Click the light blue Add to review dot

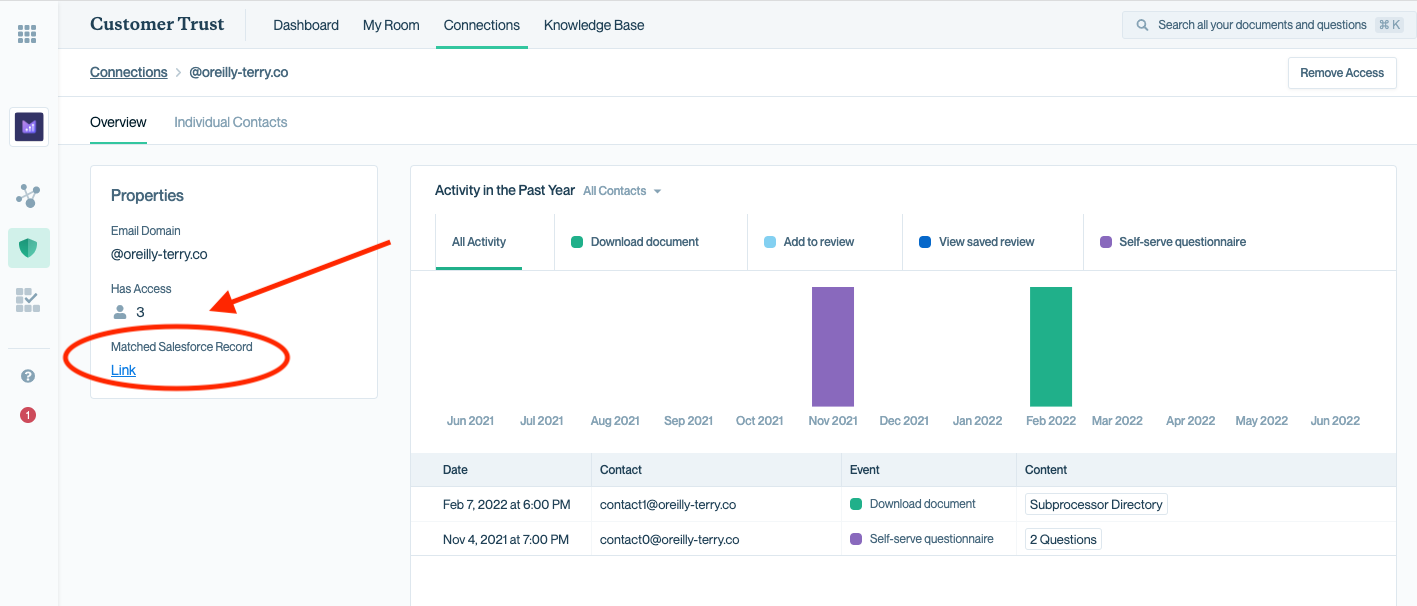[x=770, y=242]
